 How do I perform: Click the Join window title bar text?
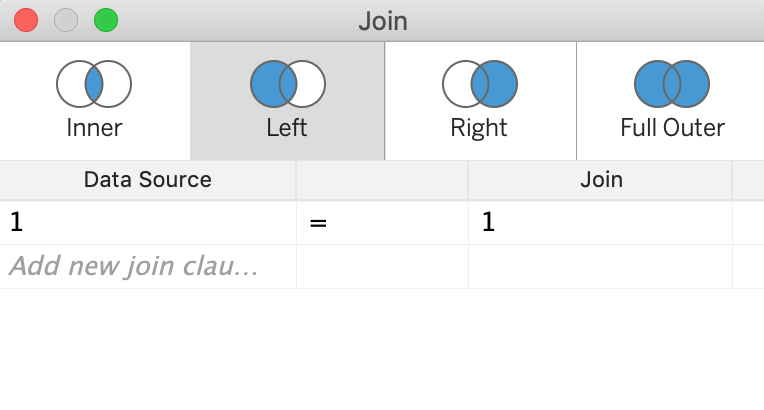pyautogui.click(x=383, y=20)
